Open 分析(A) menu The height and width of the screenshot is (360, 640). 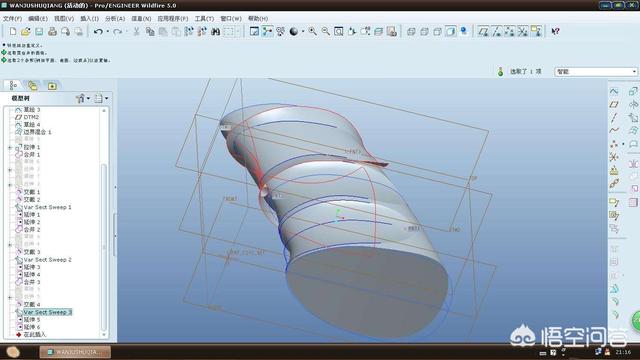115,19
